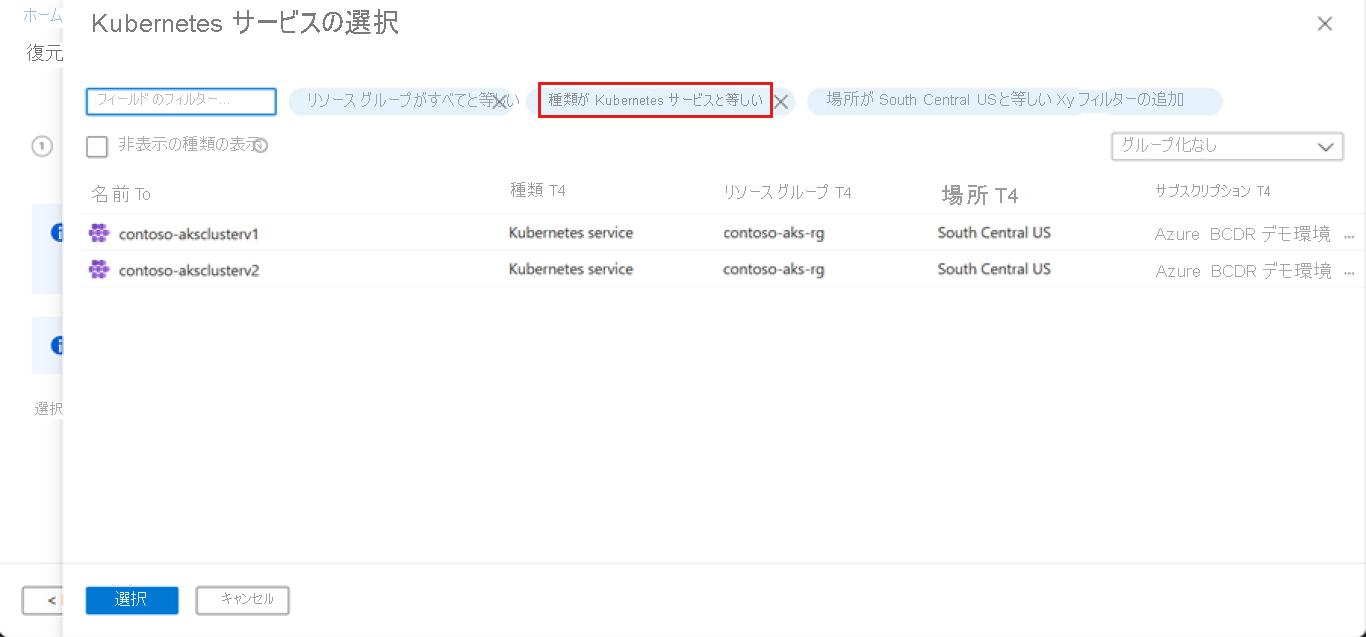Click the フィールドのフィルター search field

(180, 101)
